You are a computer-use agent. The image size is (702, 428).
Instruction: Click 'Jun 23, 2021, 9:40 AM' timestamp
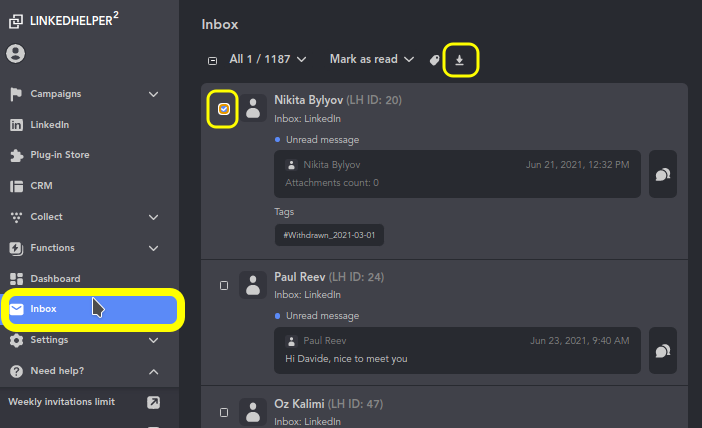pos(580,341)
